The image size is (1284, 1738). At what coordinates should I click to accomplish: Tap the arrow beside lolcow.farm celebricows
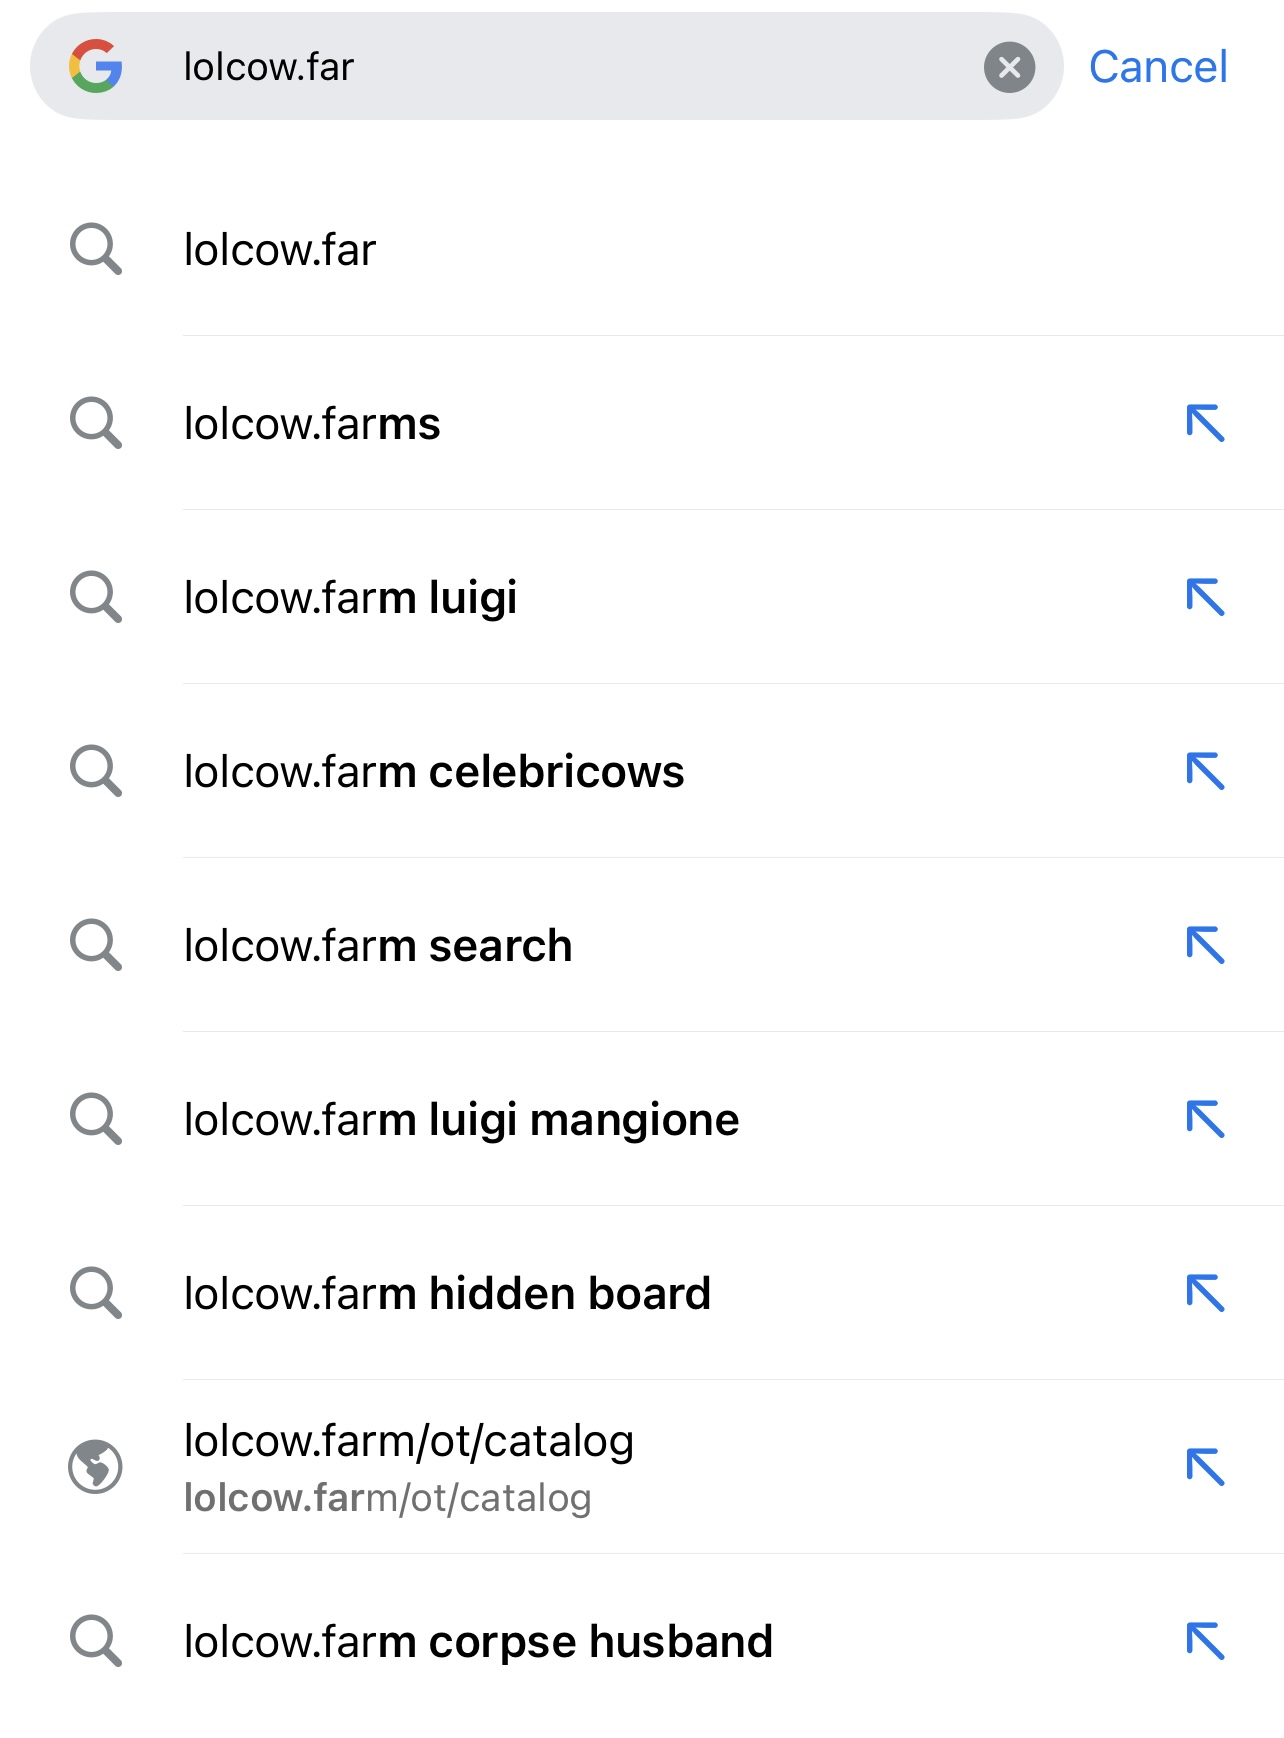(1205, 771)
